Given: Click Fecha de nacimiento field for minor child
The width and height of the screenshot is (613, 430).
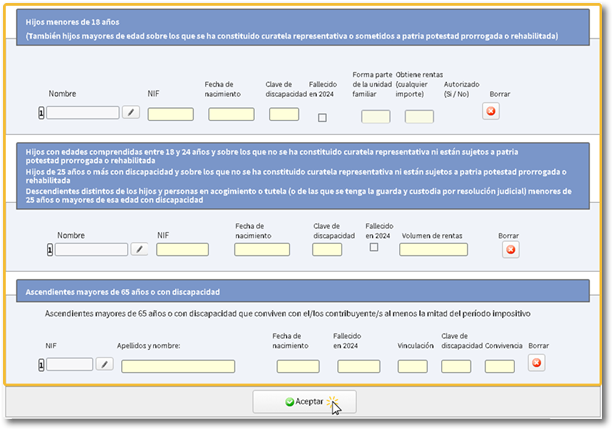Looking at the screenshot, I should tap(231, 114).
